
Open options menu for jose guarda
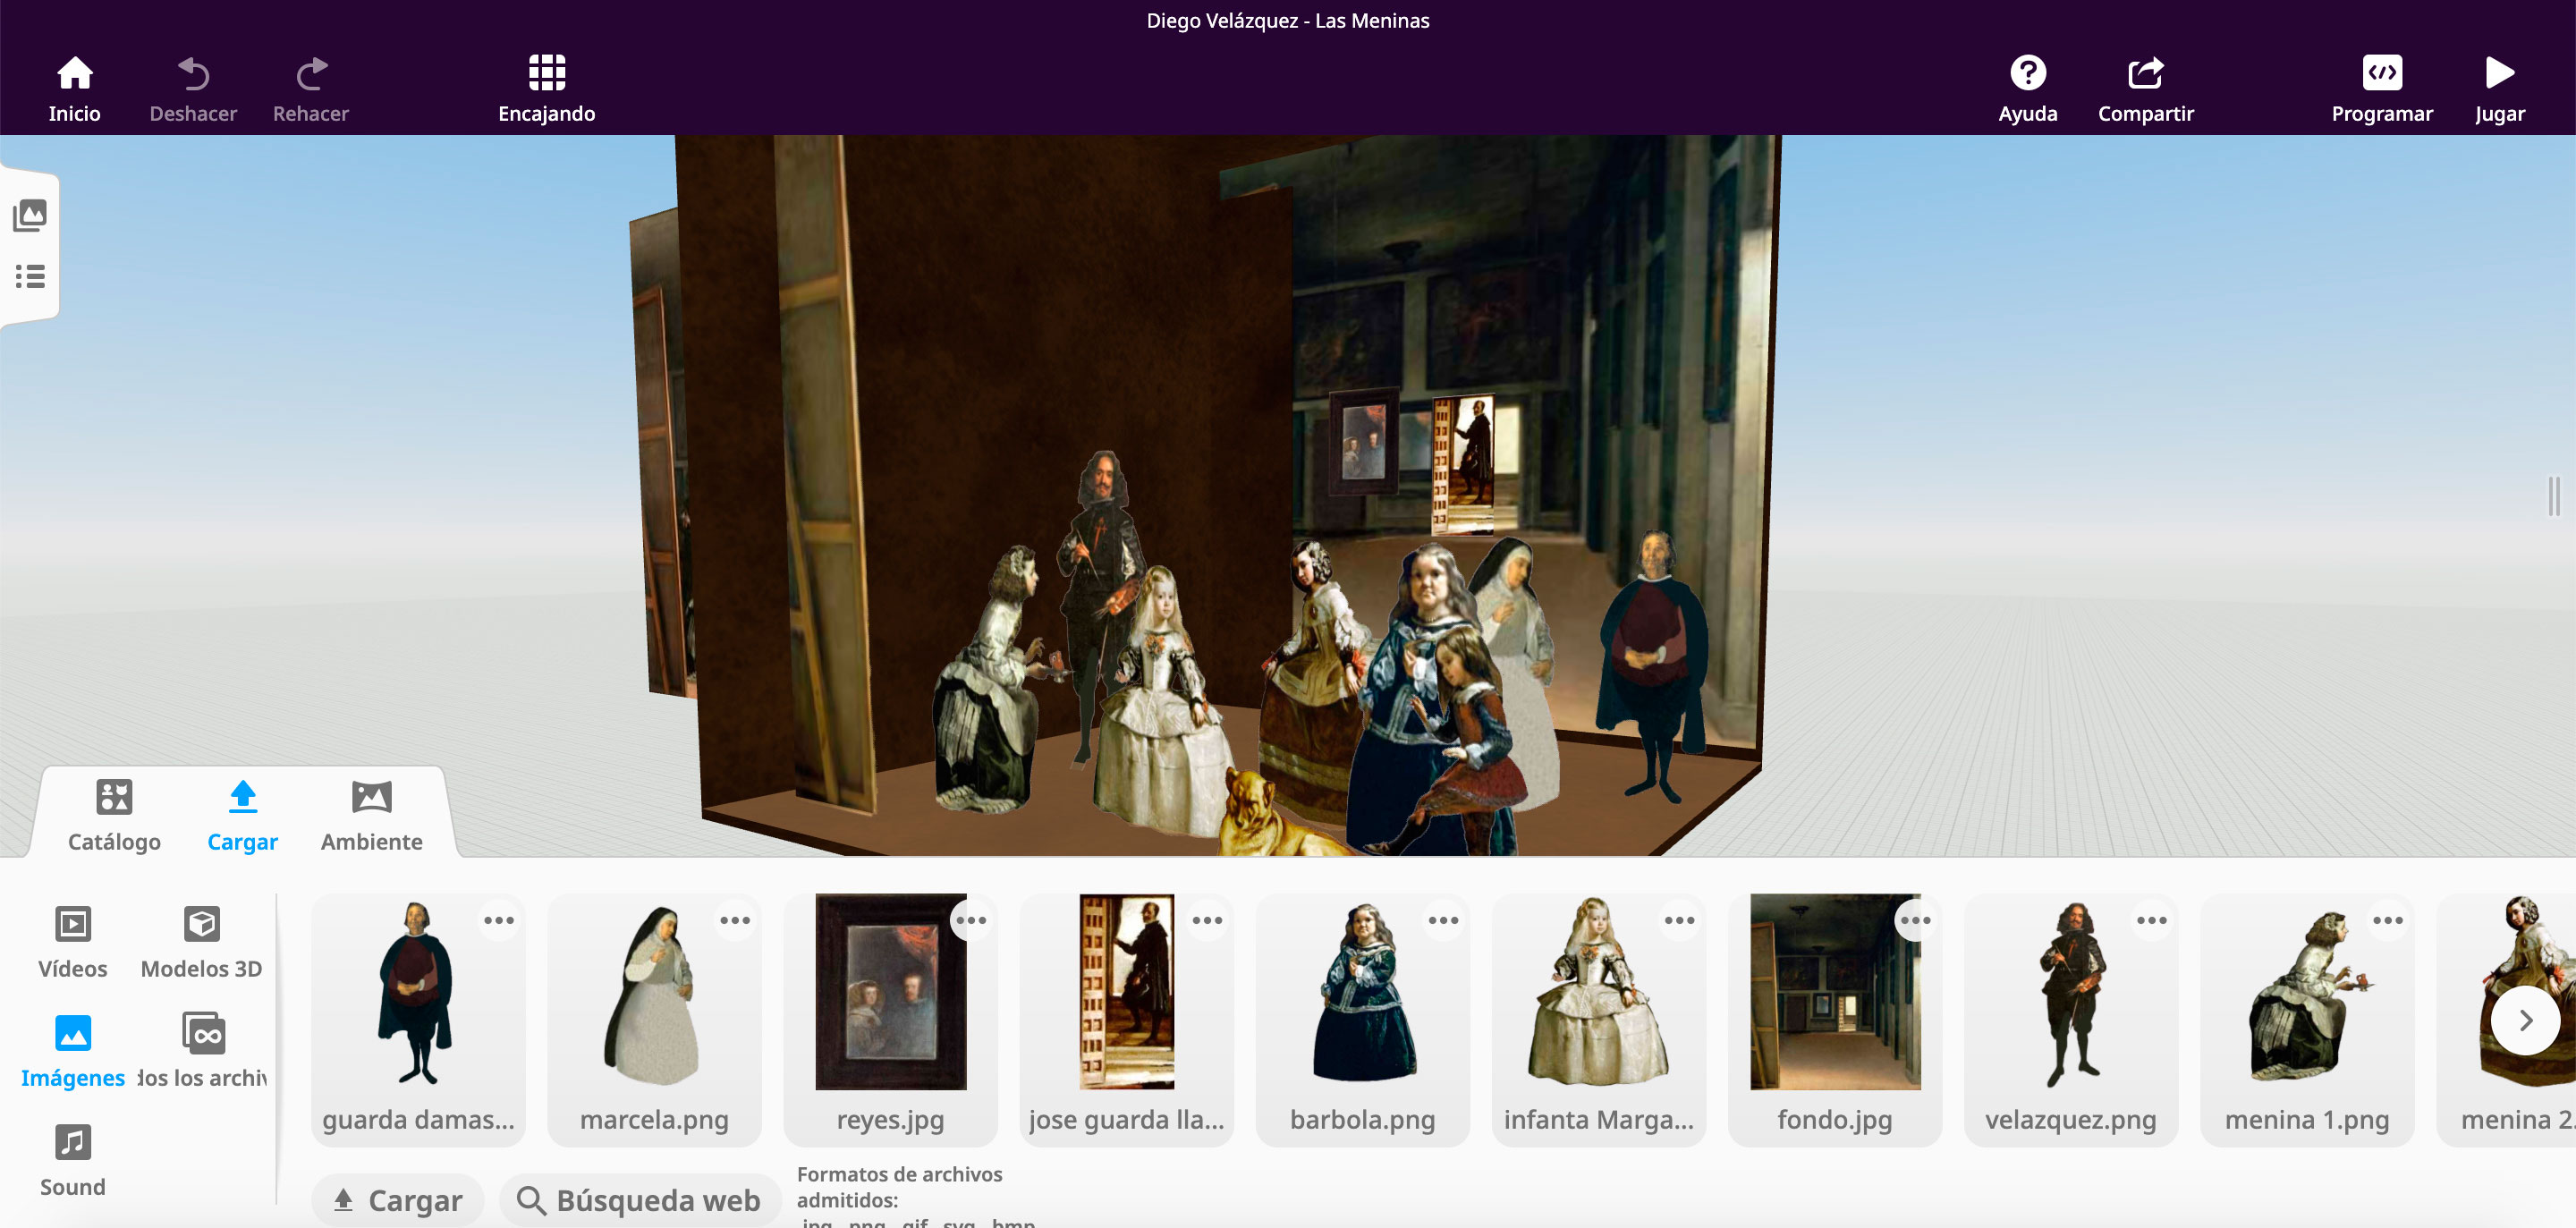point(1206,920)
